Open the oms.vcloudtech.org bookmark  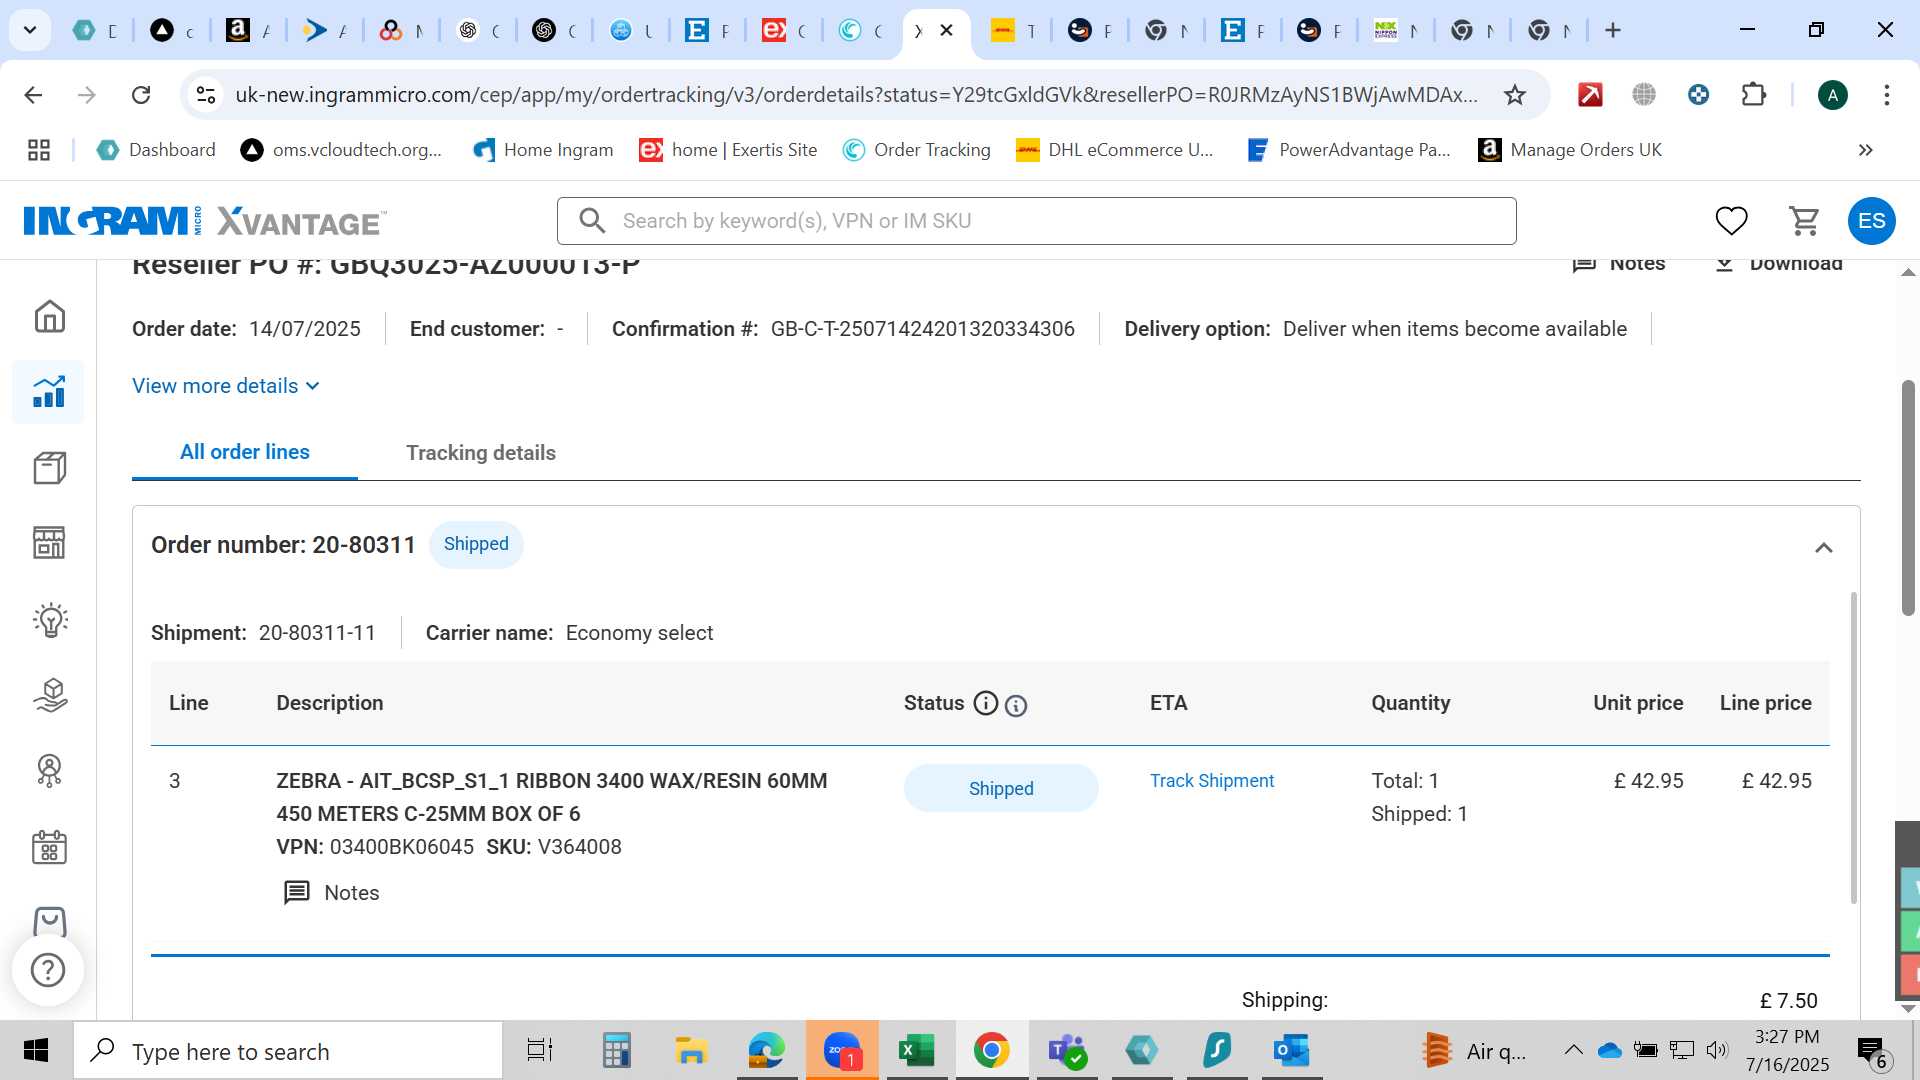pyautogui.click(x=341, y=150)
